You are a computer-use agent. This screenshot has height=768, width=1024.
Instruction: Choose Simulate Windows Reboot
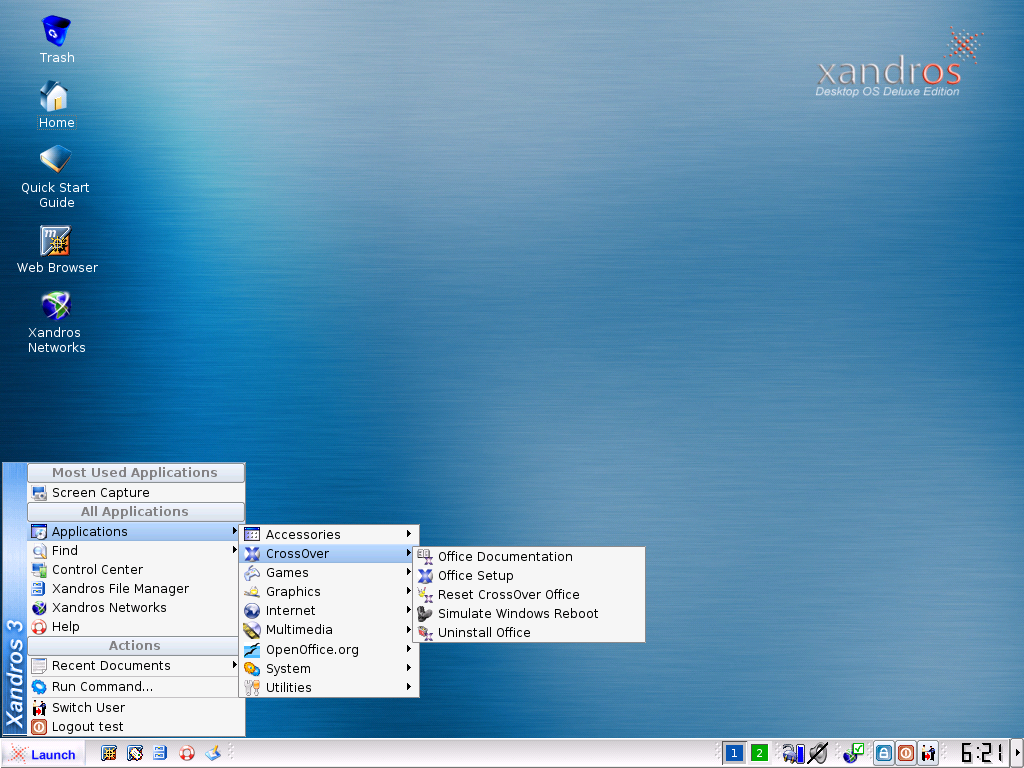(x=530, y=613)
